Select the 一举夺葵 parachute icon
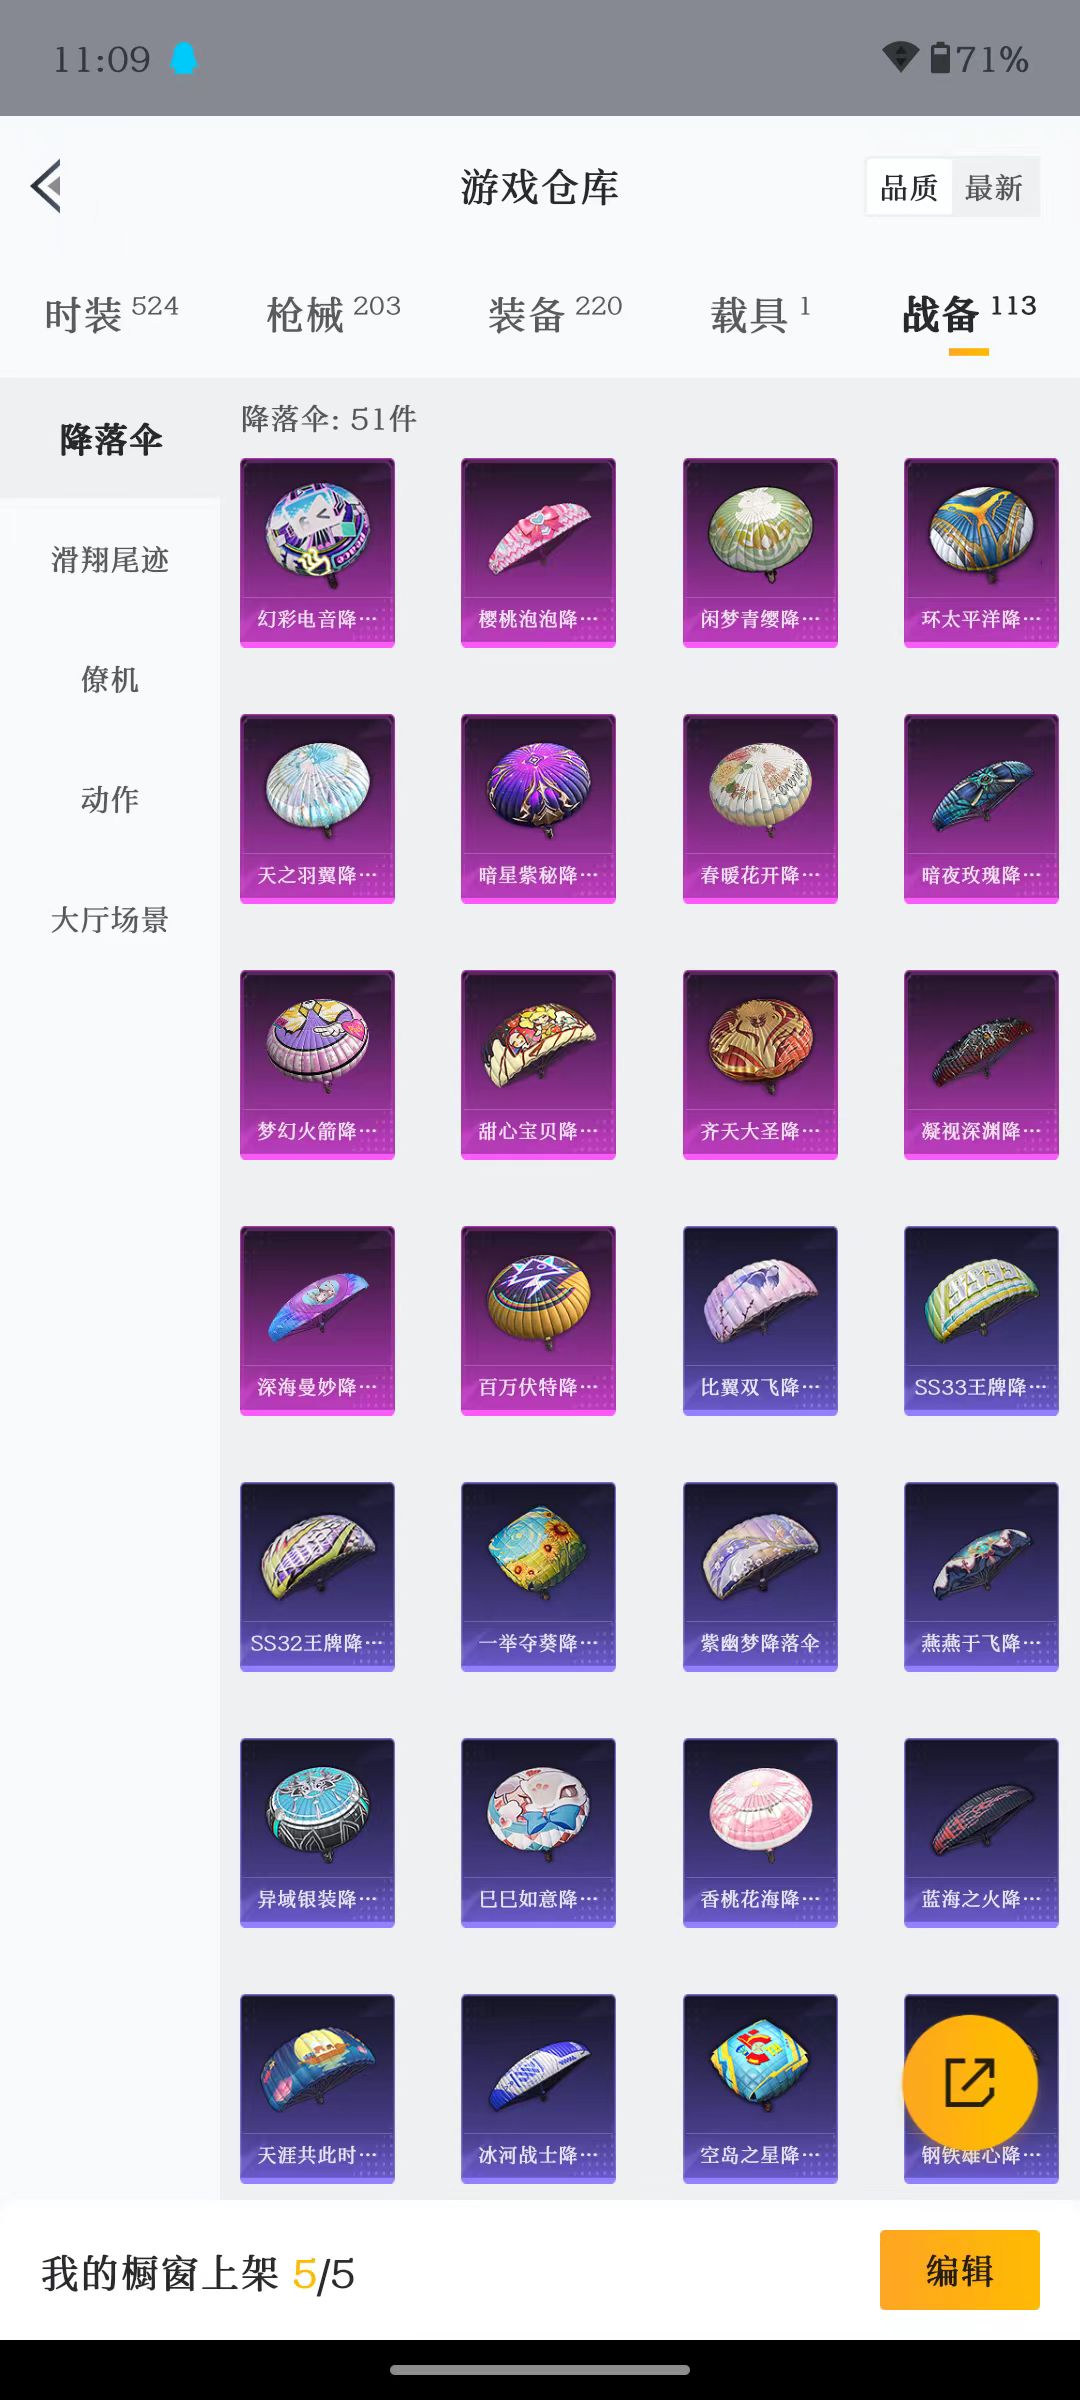This screenshot has width=1080, height=2400. (538, 1576)
